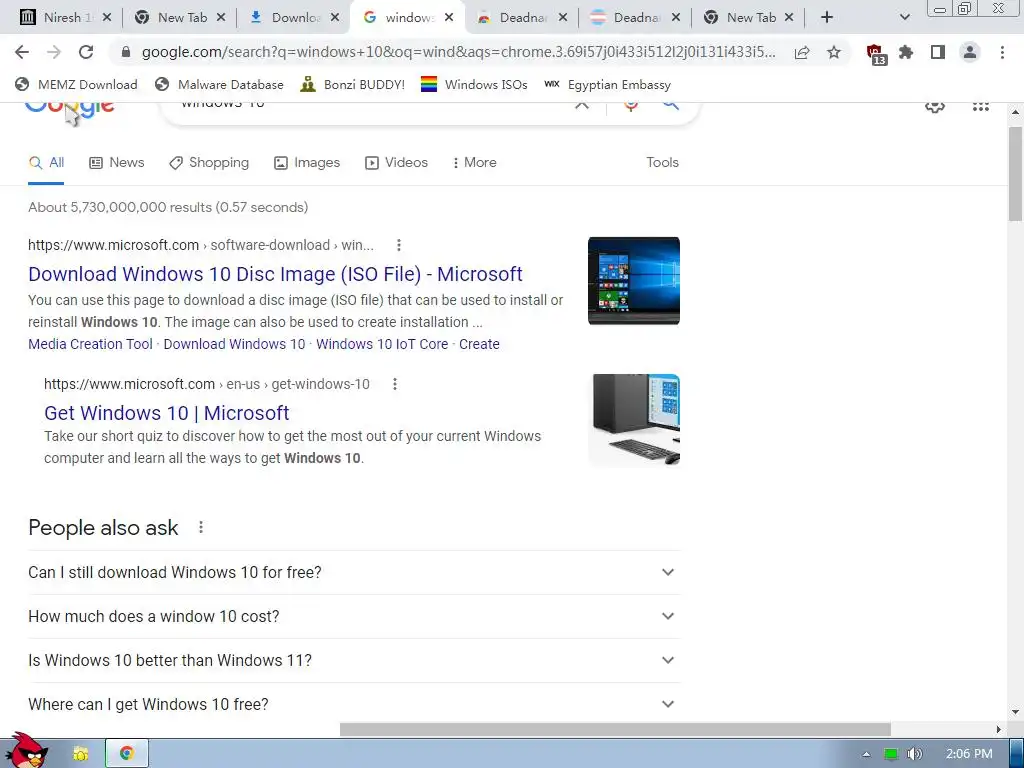The image size is (1024, 768).
Task: Open People also ask options dots
Action: (201, 527)
